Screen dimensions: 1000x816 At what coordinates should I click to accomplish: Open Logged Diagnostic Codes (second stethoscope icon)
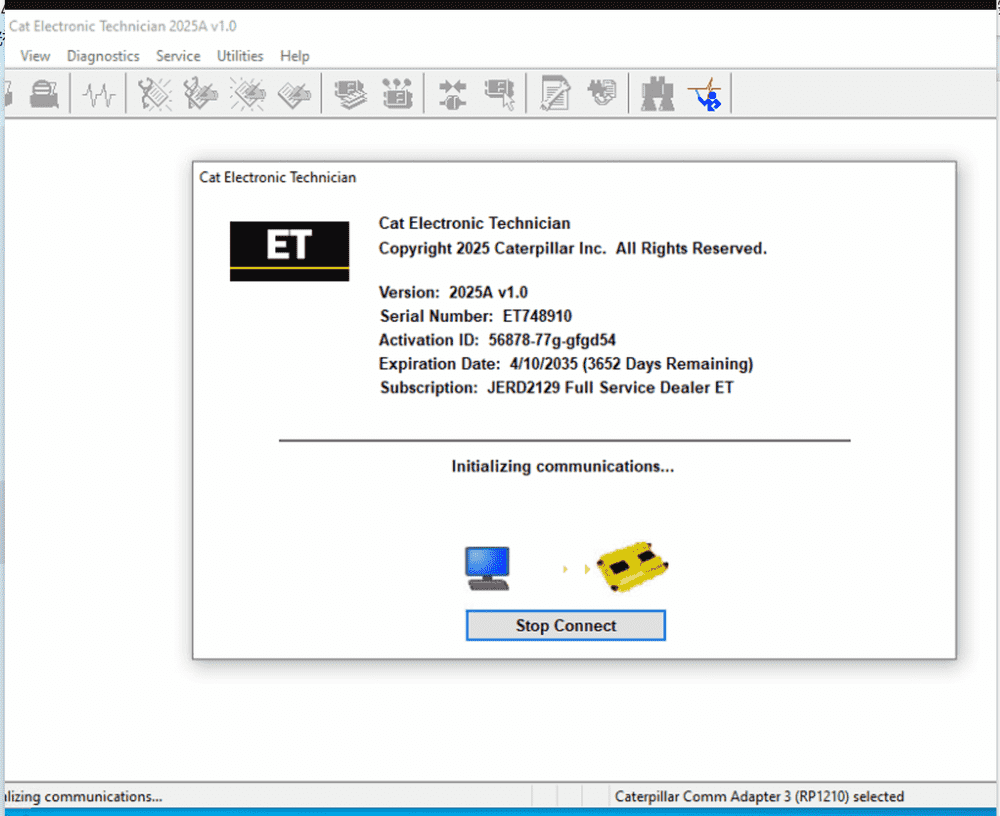[200, 95]
